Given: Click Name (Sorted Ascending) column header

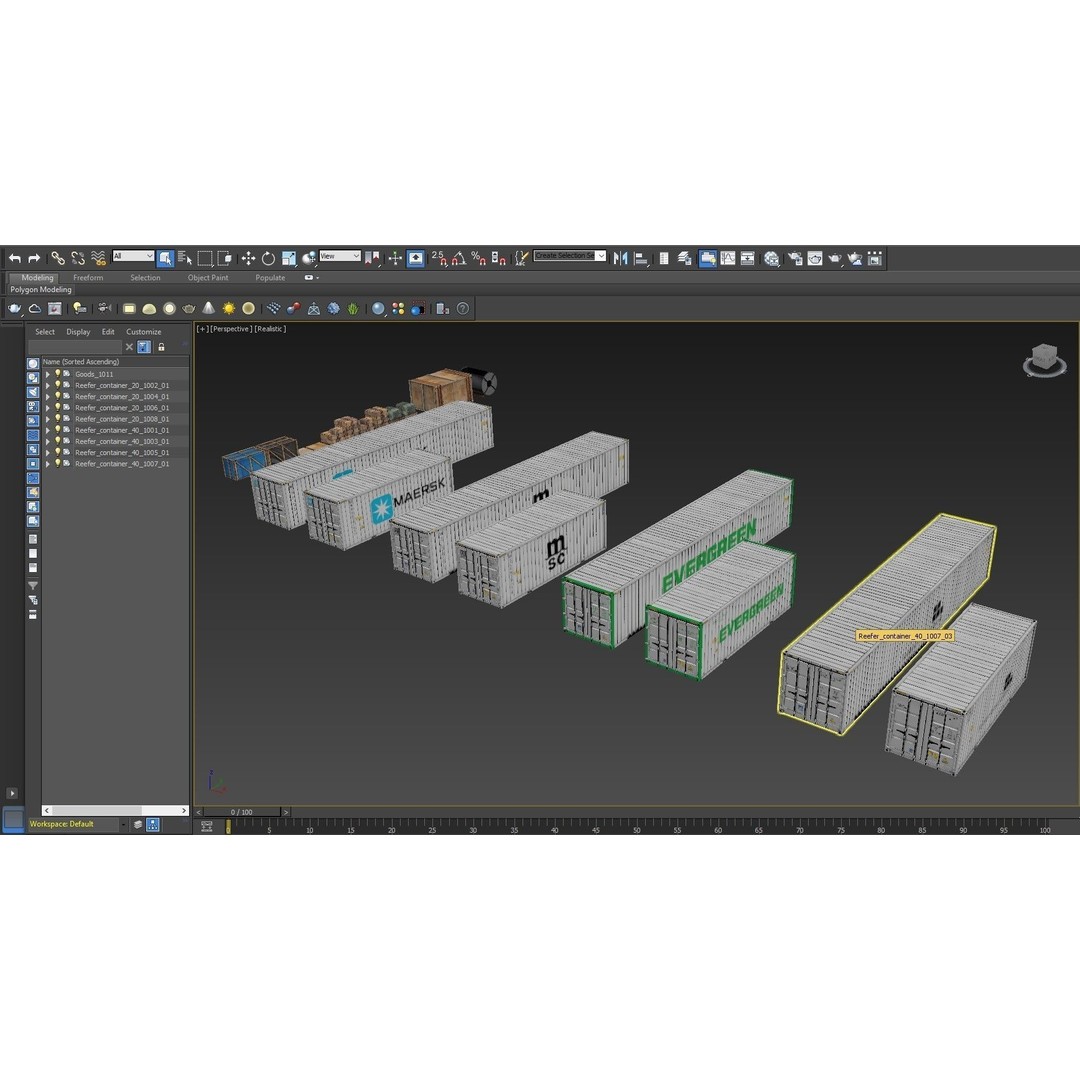Looking at the screenshot, I should click(x=115, y=362).
